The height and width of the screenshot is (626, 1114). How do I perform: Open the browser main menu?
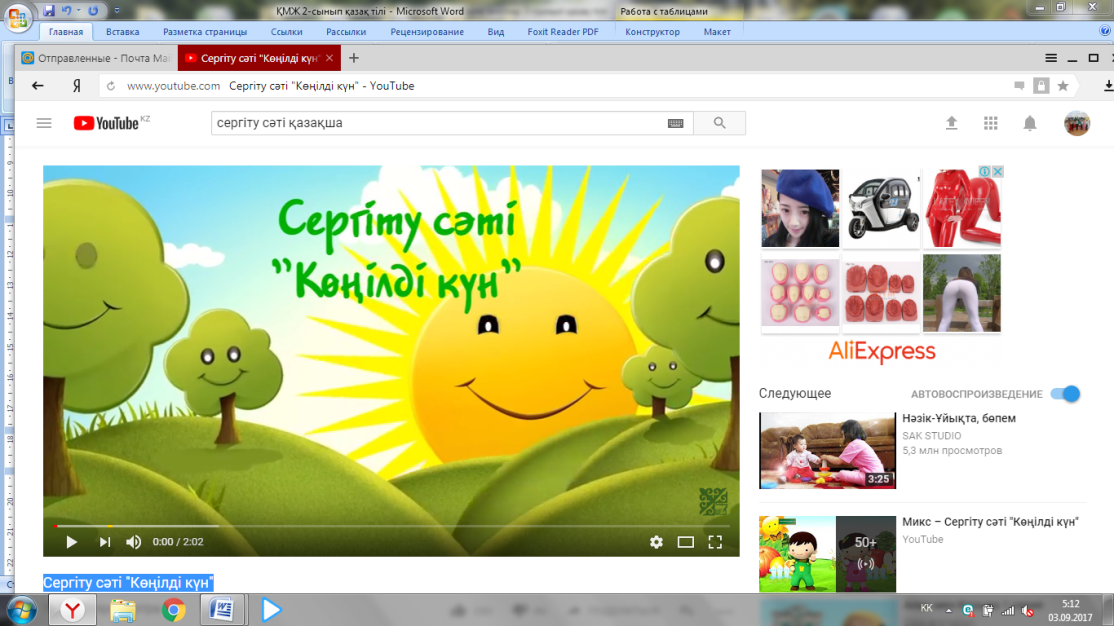[x=1051, y=58]
